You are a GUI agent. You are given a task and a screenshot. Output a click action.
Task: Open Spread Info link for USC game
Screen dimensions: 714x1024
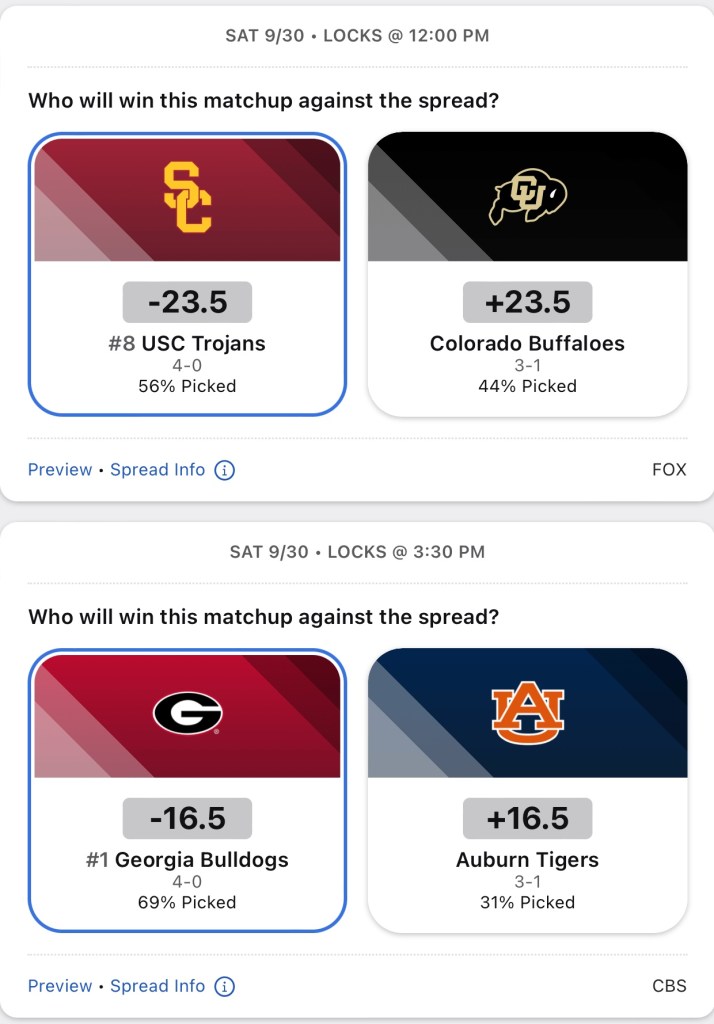[x=158, y=470]
